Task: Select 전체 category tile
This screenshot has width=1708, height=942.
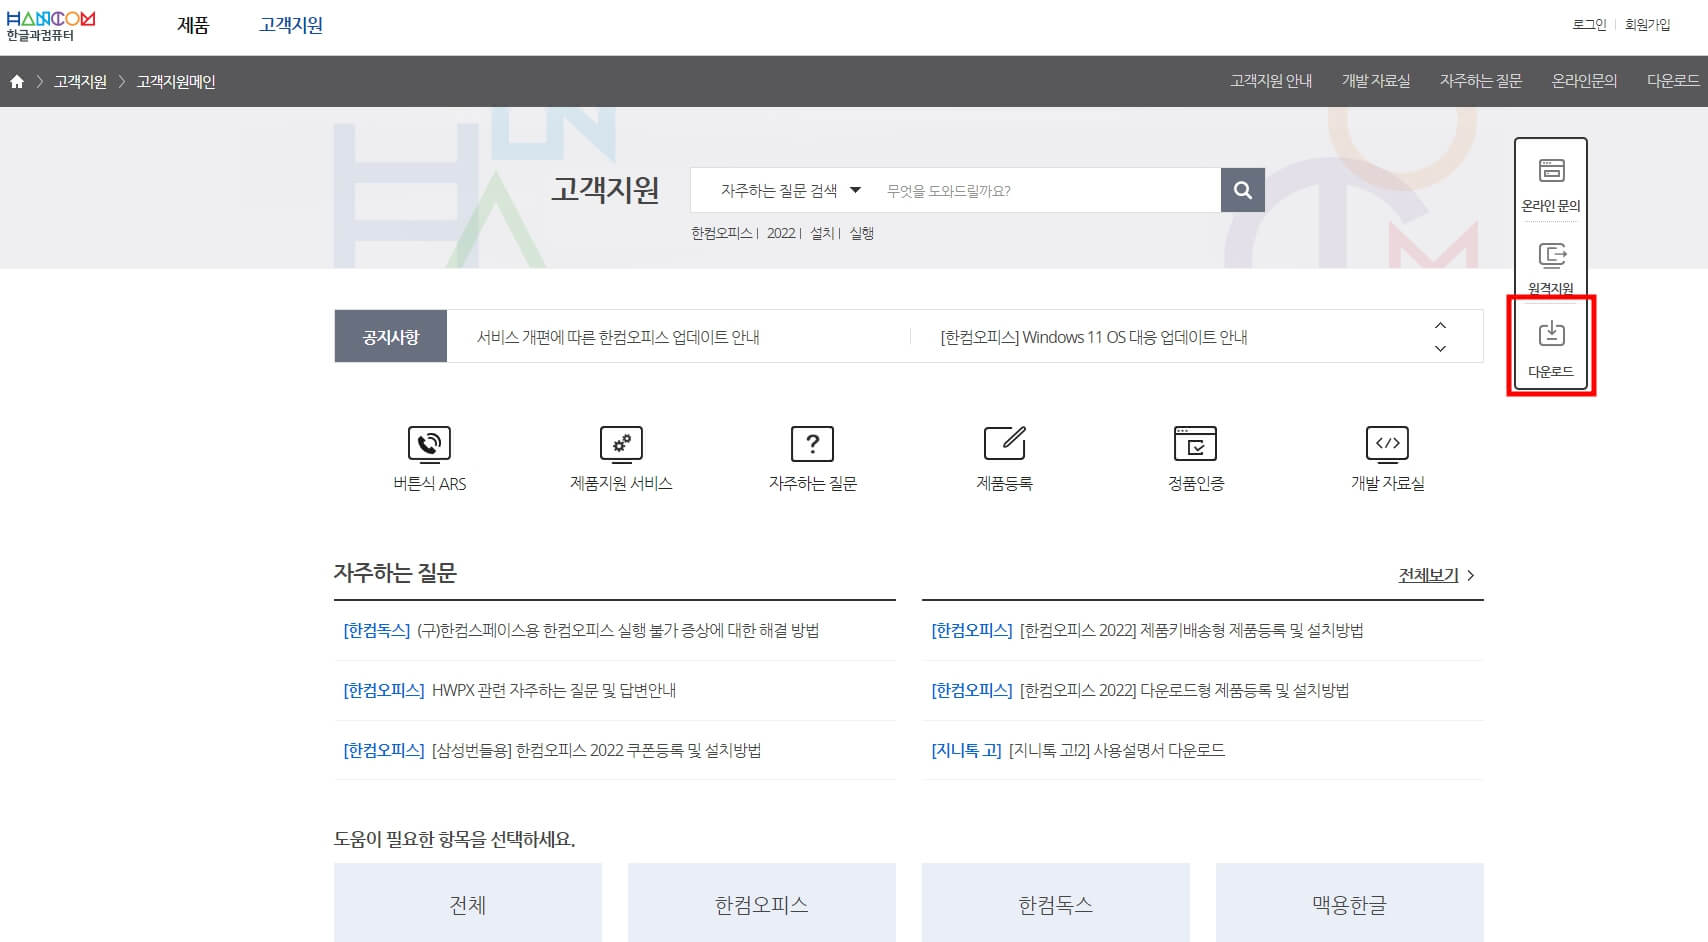Action: pyautogui.click(x=468, y=903)
